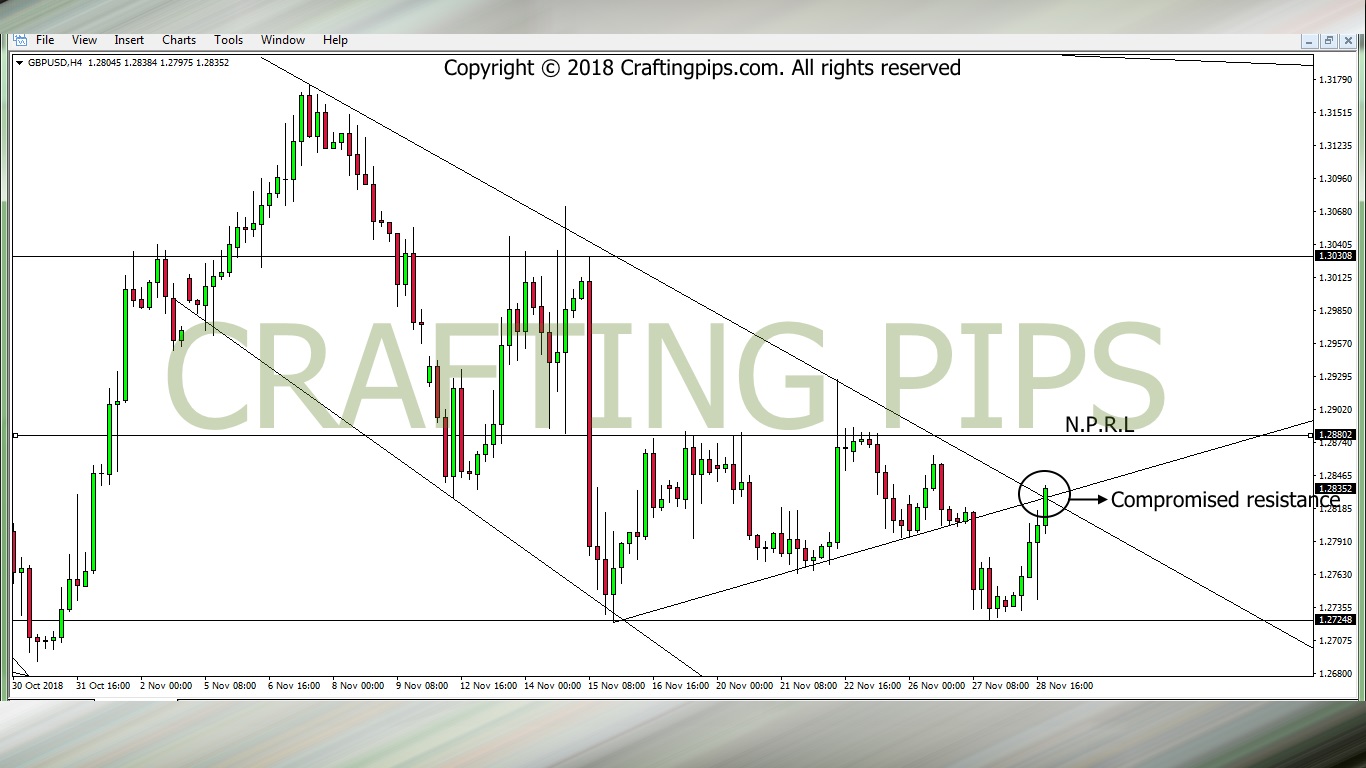Click the 28 Nov 16:00 time label

tap(1065, 686)
